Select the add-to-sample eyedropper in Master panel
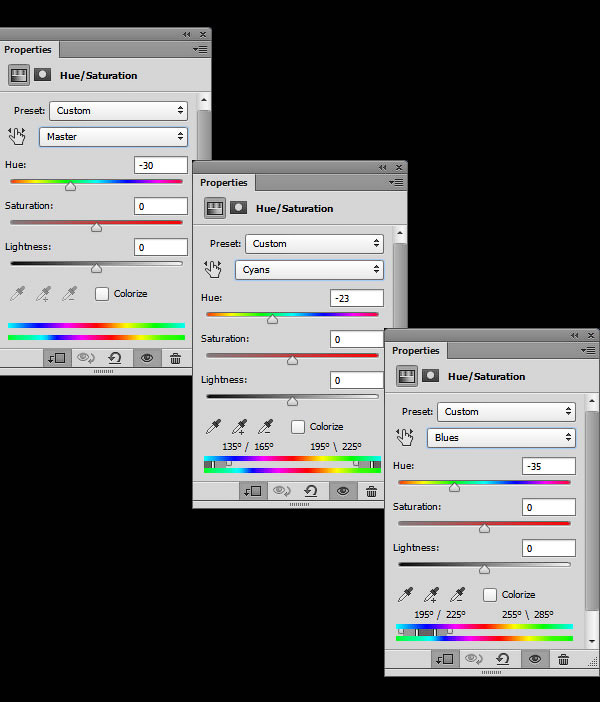Image resolution: width=600 pixels, height=702 pixels. pos(43,294)
